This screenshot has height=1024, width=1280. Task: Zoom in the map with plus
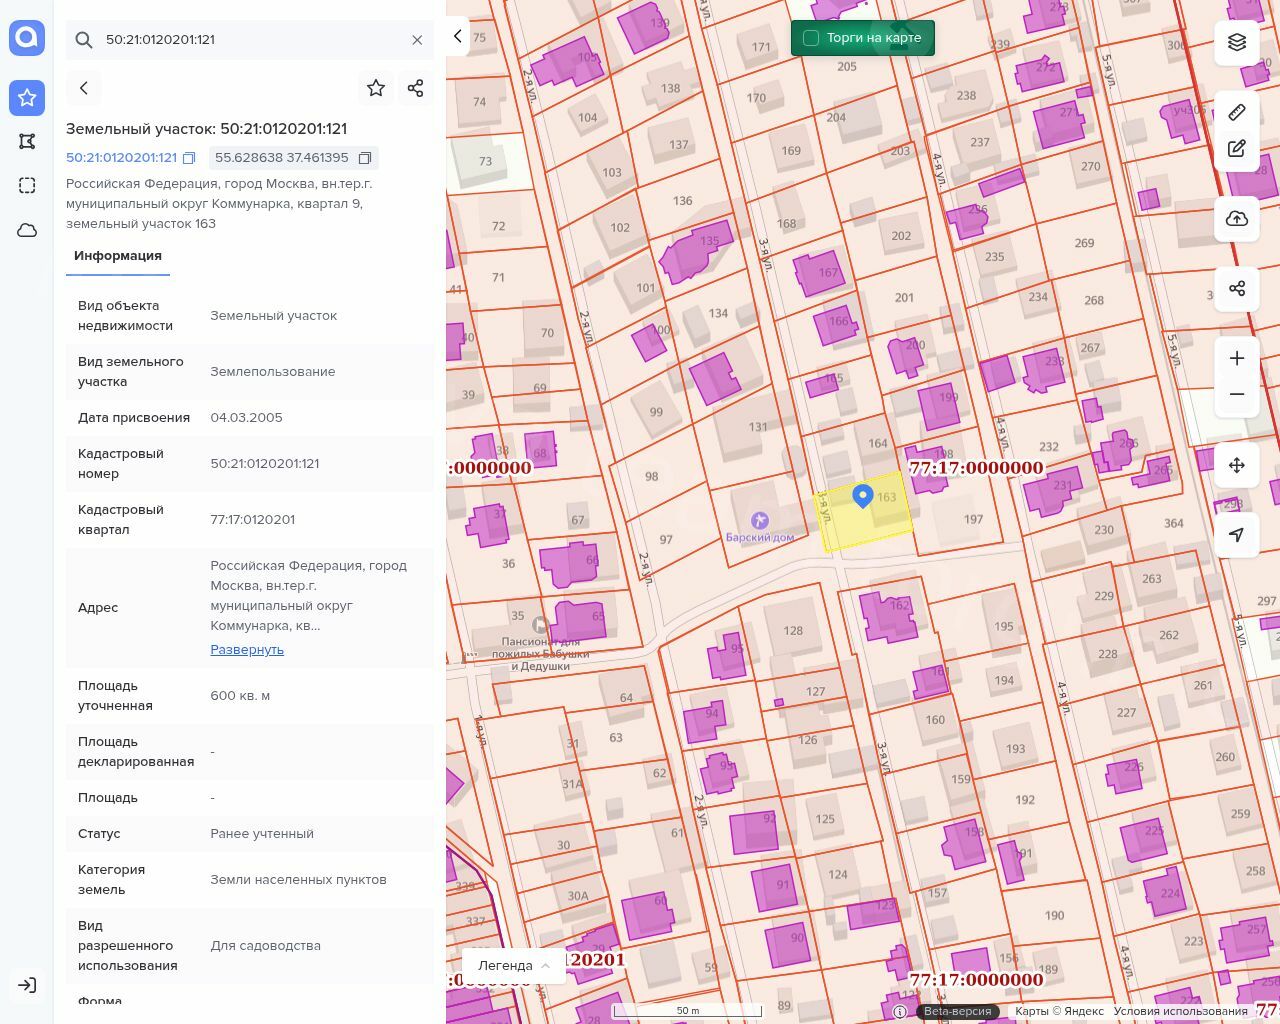pyautogui.click(x=1237, y=358)
